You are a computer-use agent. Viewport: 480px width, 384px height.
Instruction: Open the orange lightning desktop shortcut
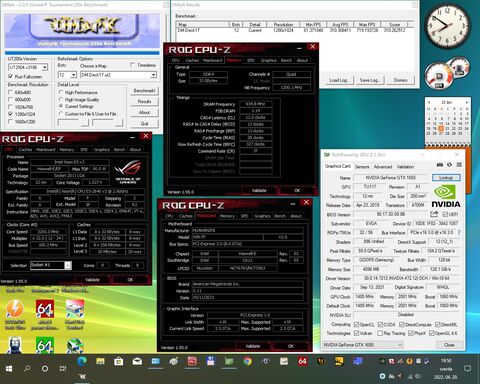click(15, 309)
